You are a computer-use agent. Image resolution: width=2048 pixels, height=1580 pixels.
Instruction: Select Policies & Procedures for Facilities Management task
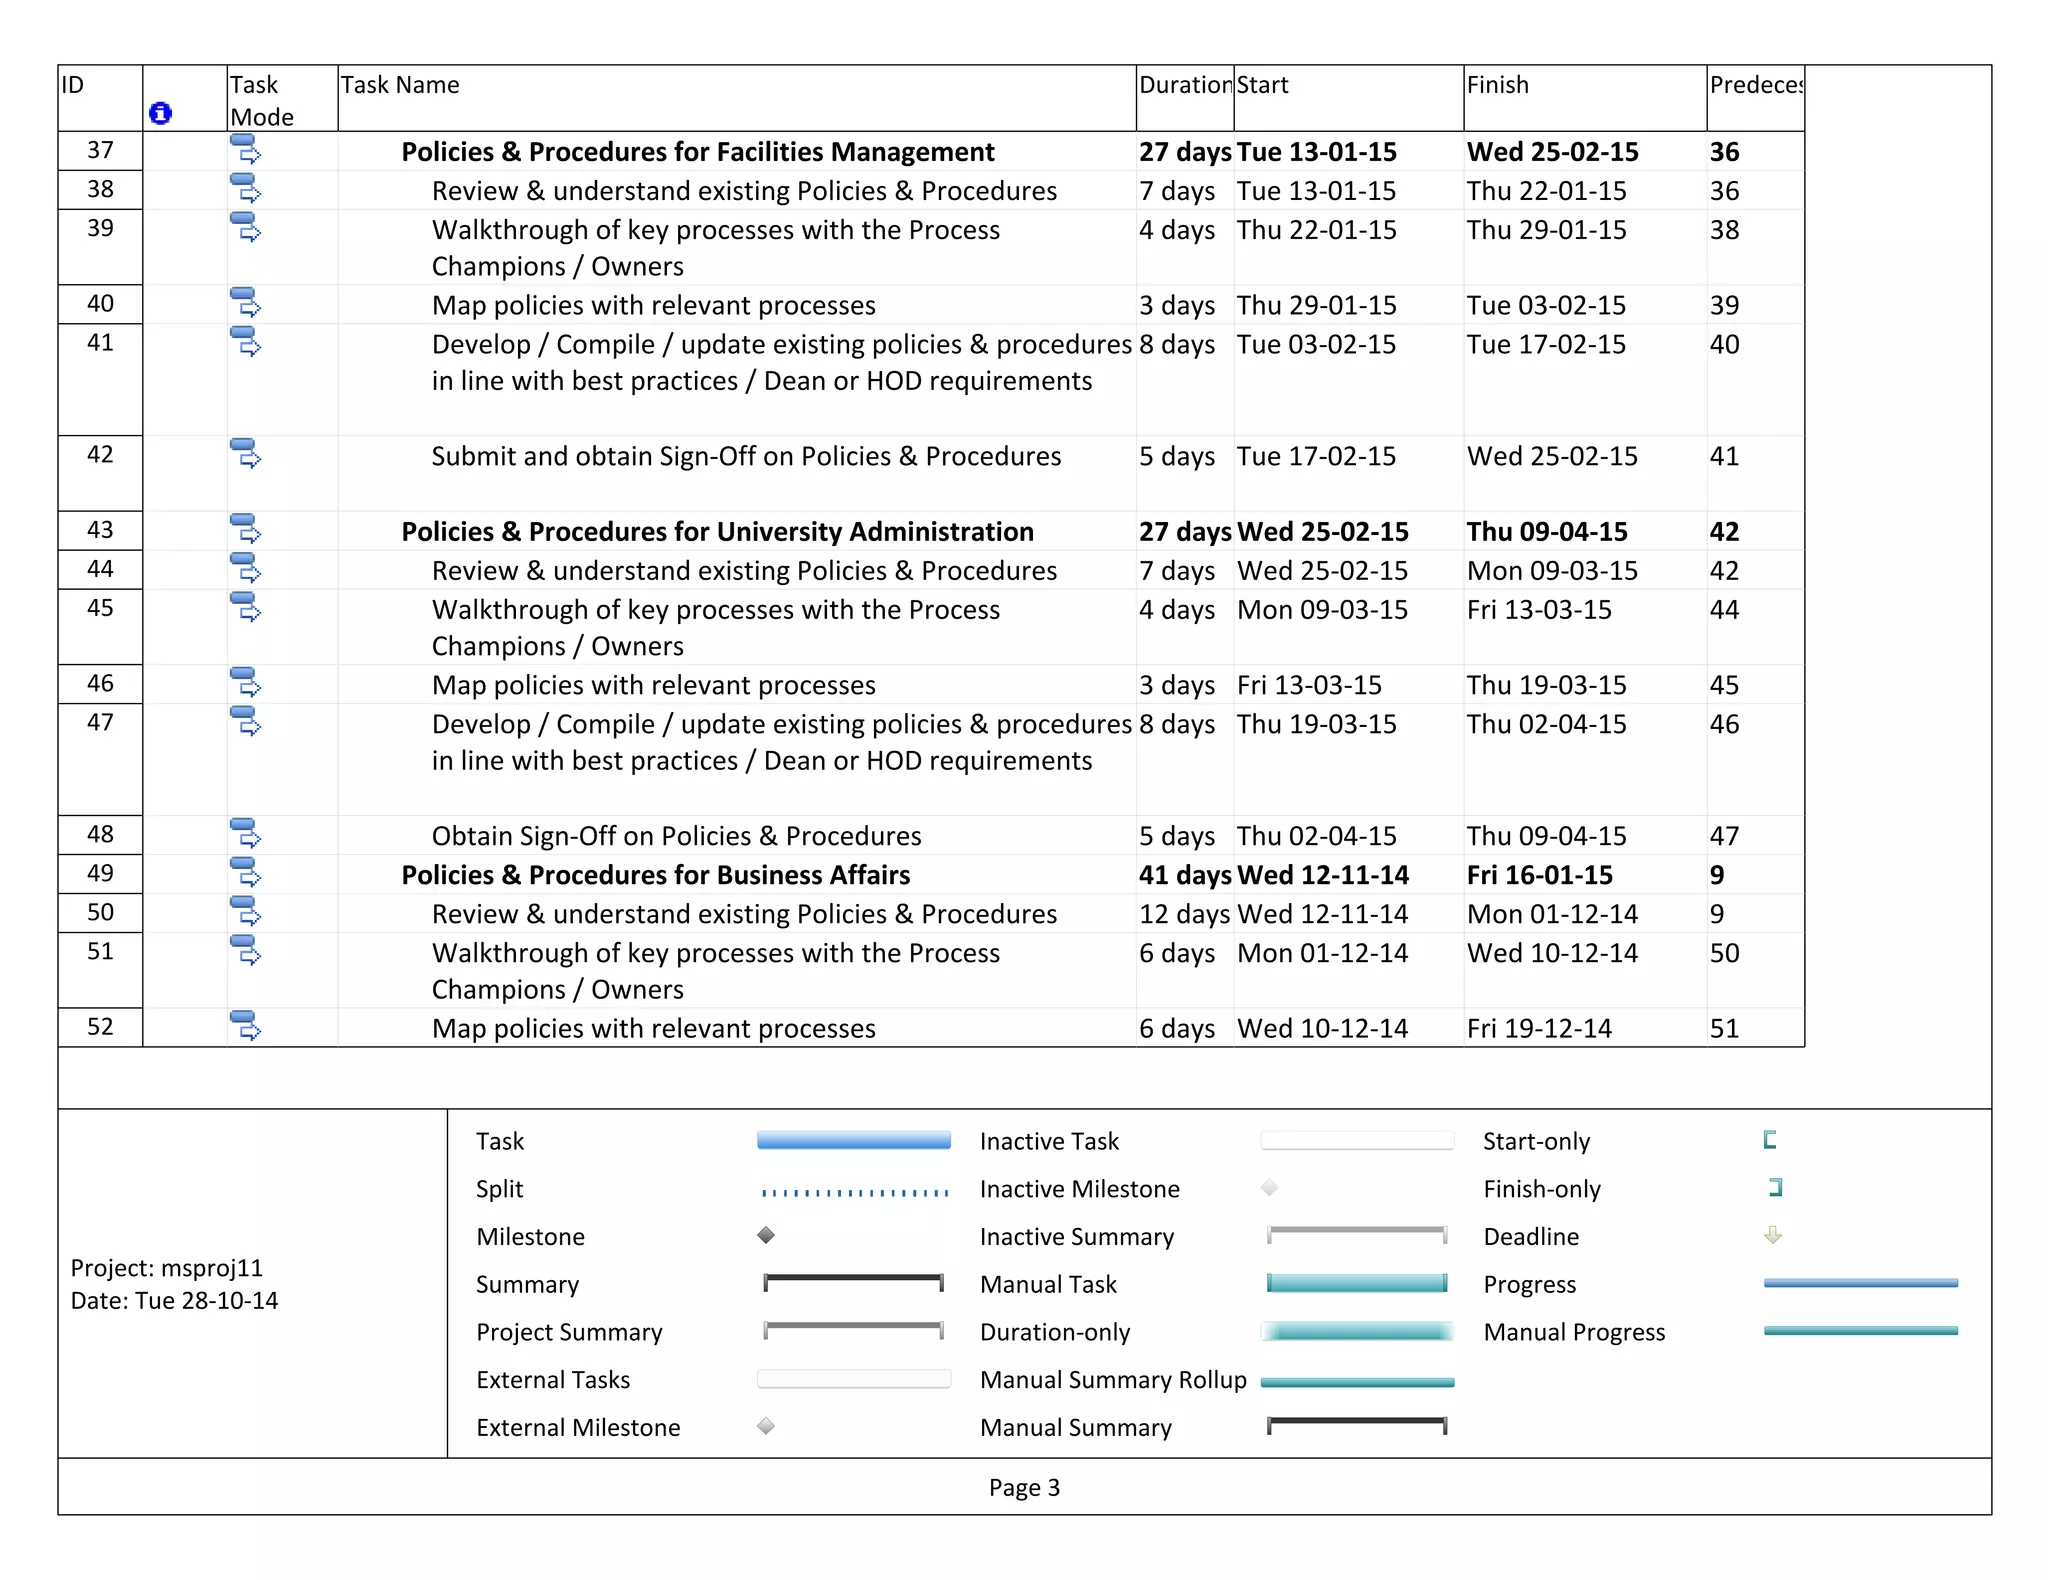[697, 152]
